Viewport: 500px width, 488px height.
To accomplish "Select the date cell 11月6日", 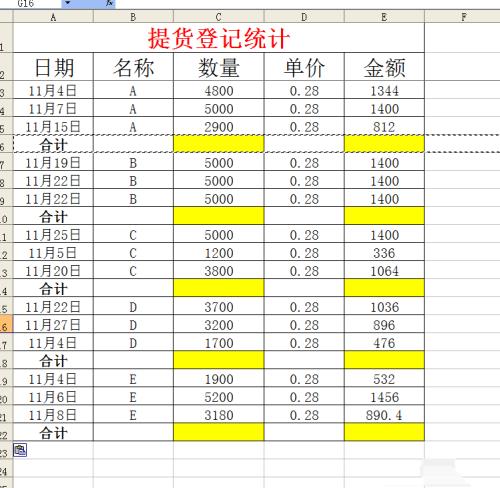I will pos(53,396).
